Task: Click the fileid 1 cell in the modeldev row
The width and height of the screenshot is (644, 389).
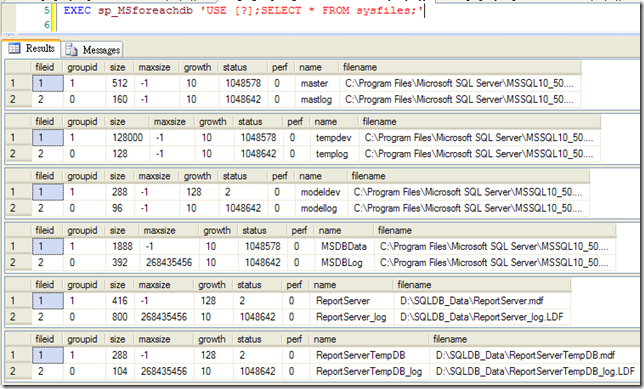Action: coord(48,192)
